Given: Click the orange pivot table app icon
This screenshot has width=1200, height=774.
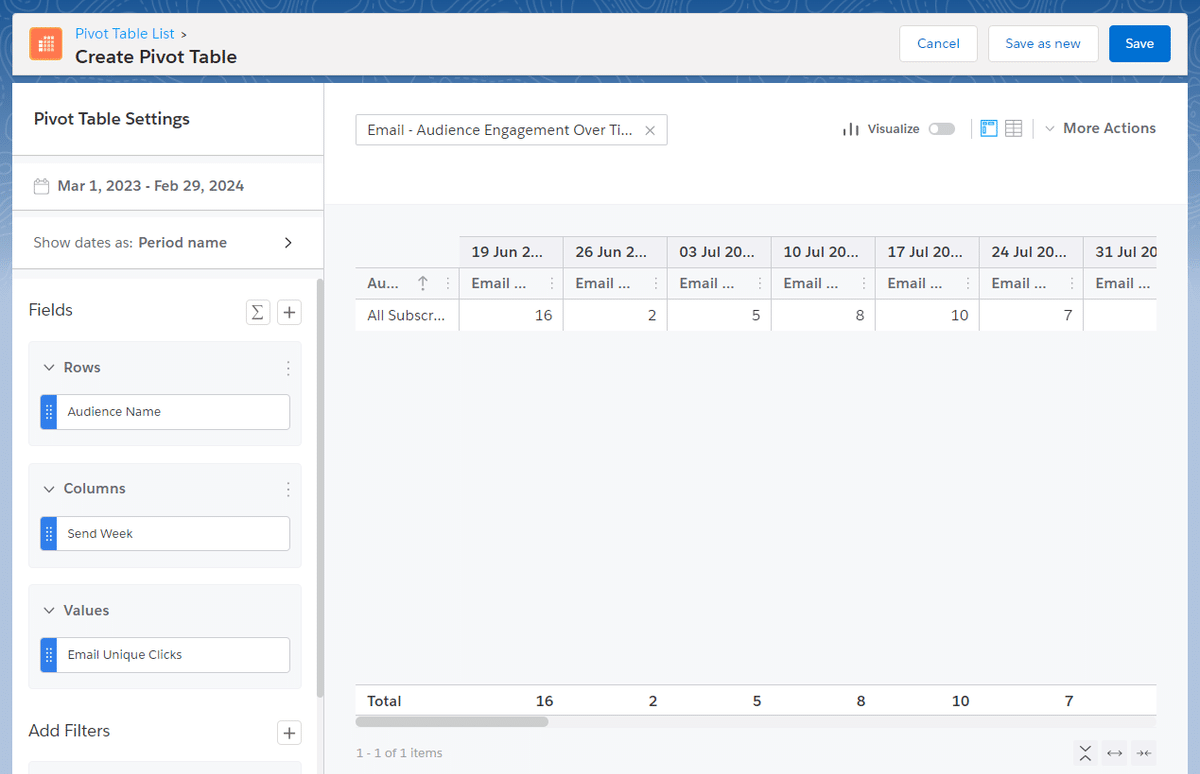Looking at the screenshot, I should tap(46, 44).
